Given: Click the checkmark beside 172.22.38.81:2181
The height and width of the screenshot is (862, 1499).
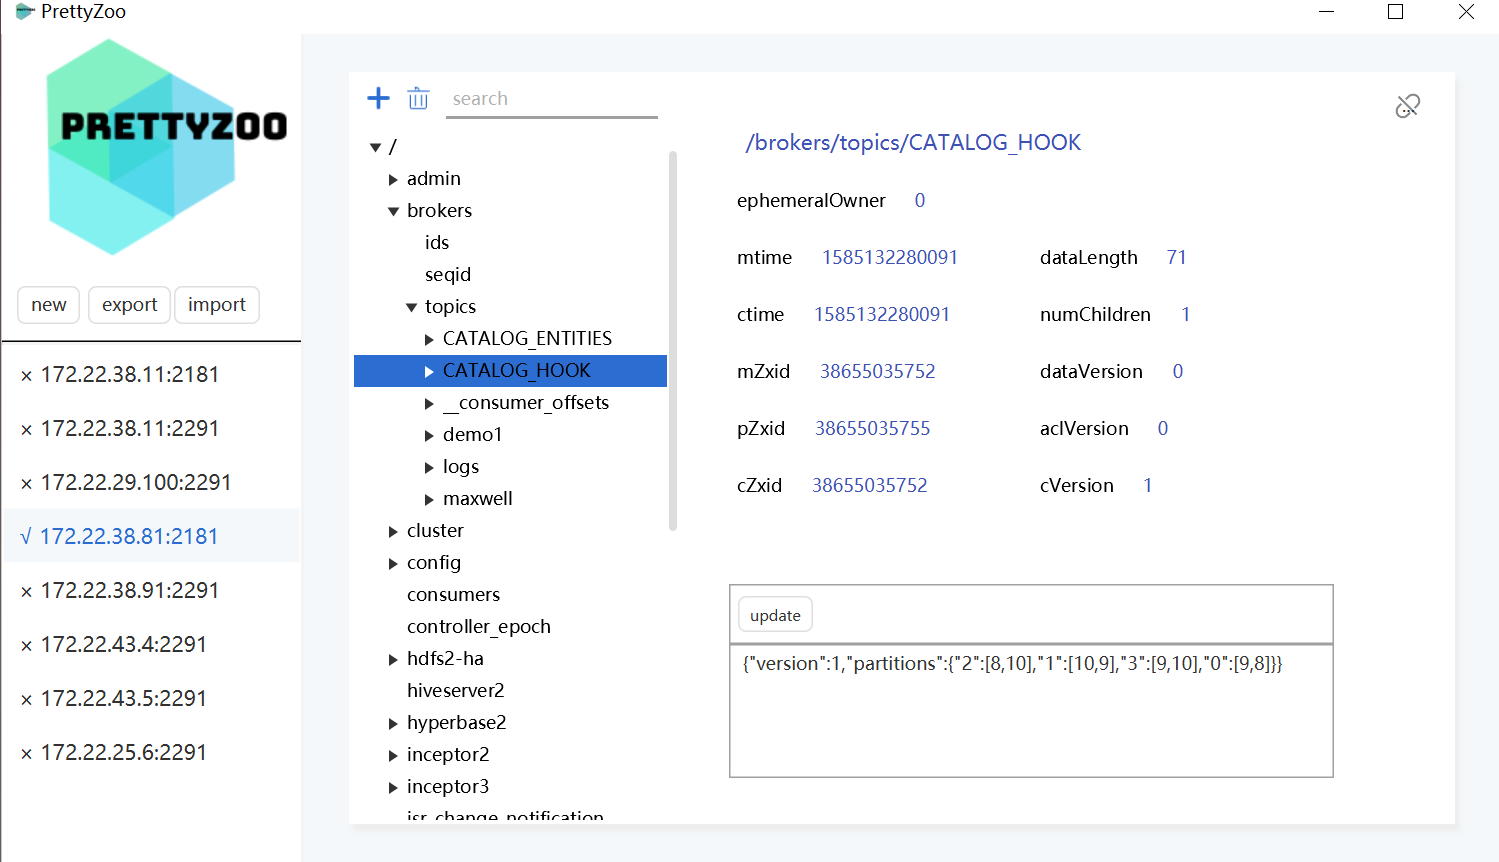Looking at the screenshot, I should pyautogui.click(x=26, y=537).
